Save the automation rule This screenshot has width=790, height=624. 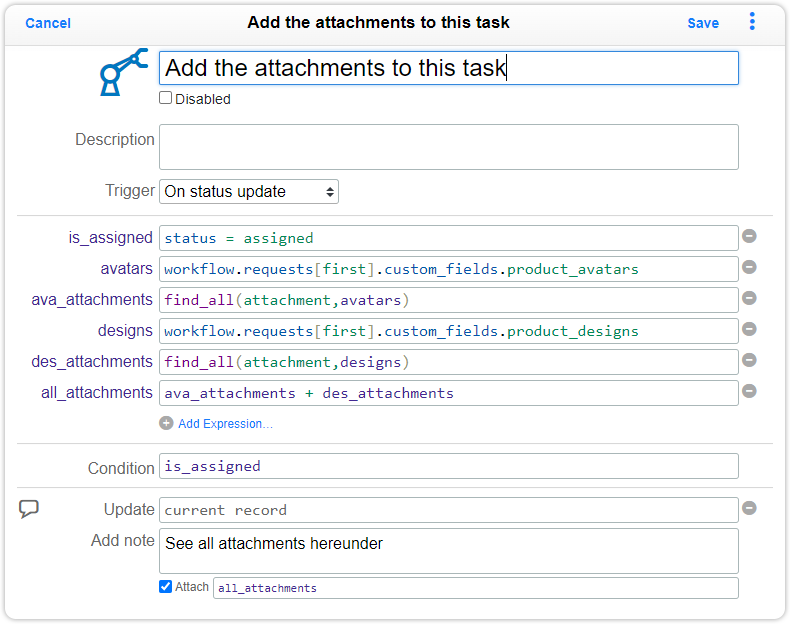[x=703, y=23]
